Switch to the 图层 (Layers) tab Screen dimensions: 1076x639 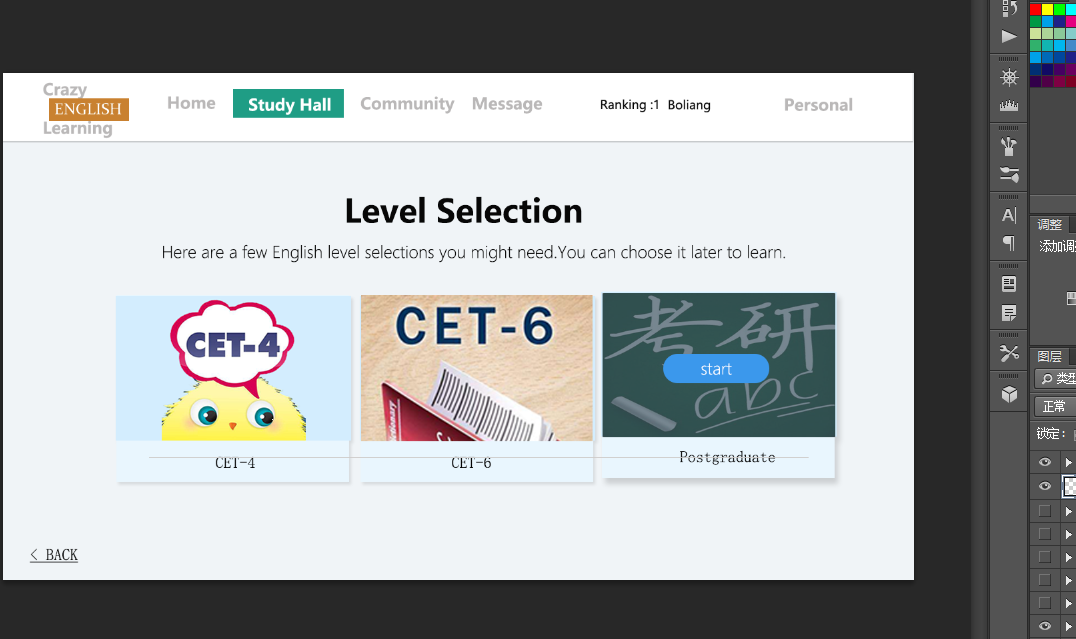click(1050, 356)
